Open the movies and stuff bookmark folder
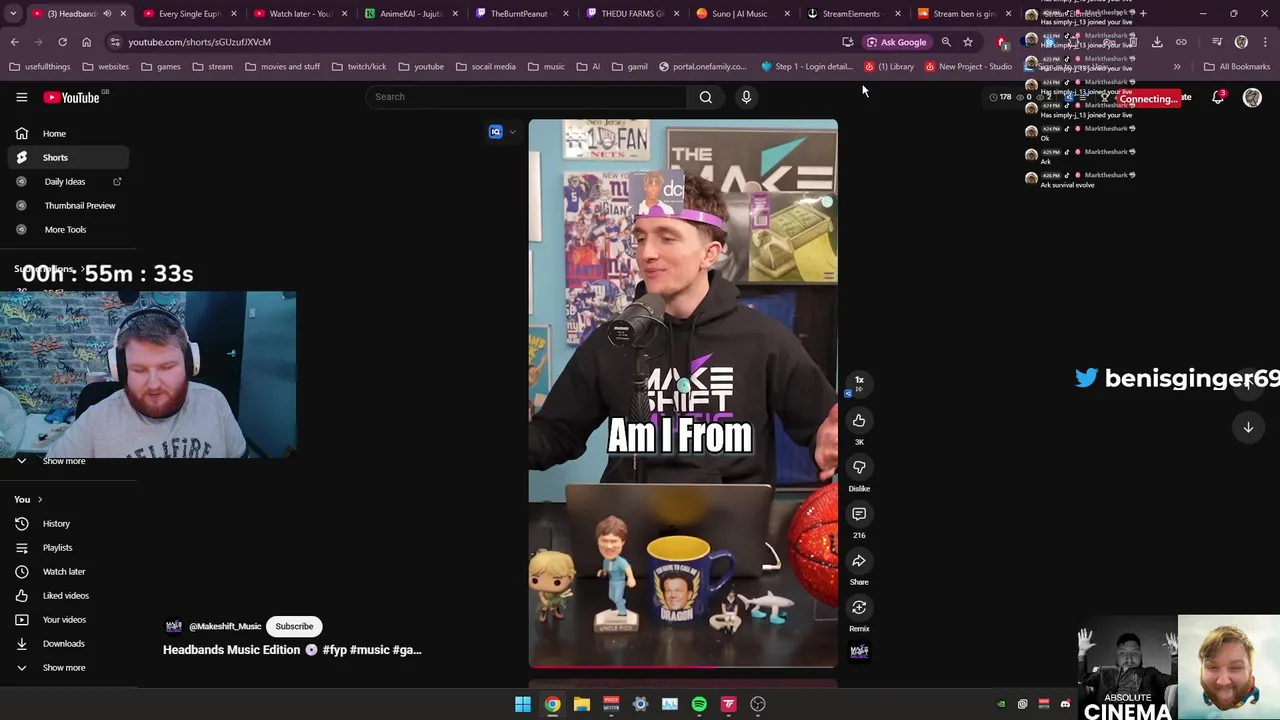The height and width of the screenshot is (720, 1280). point(281,67)
